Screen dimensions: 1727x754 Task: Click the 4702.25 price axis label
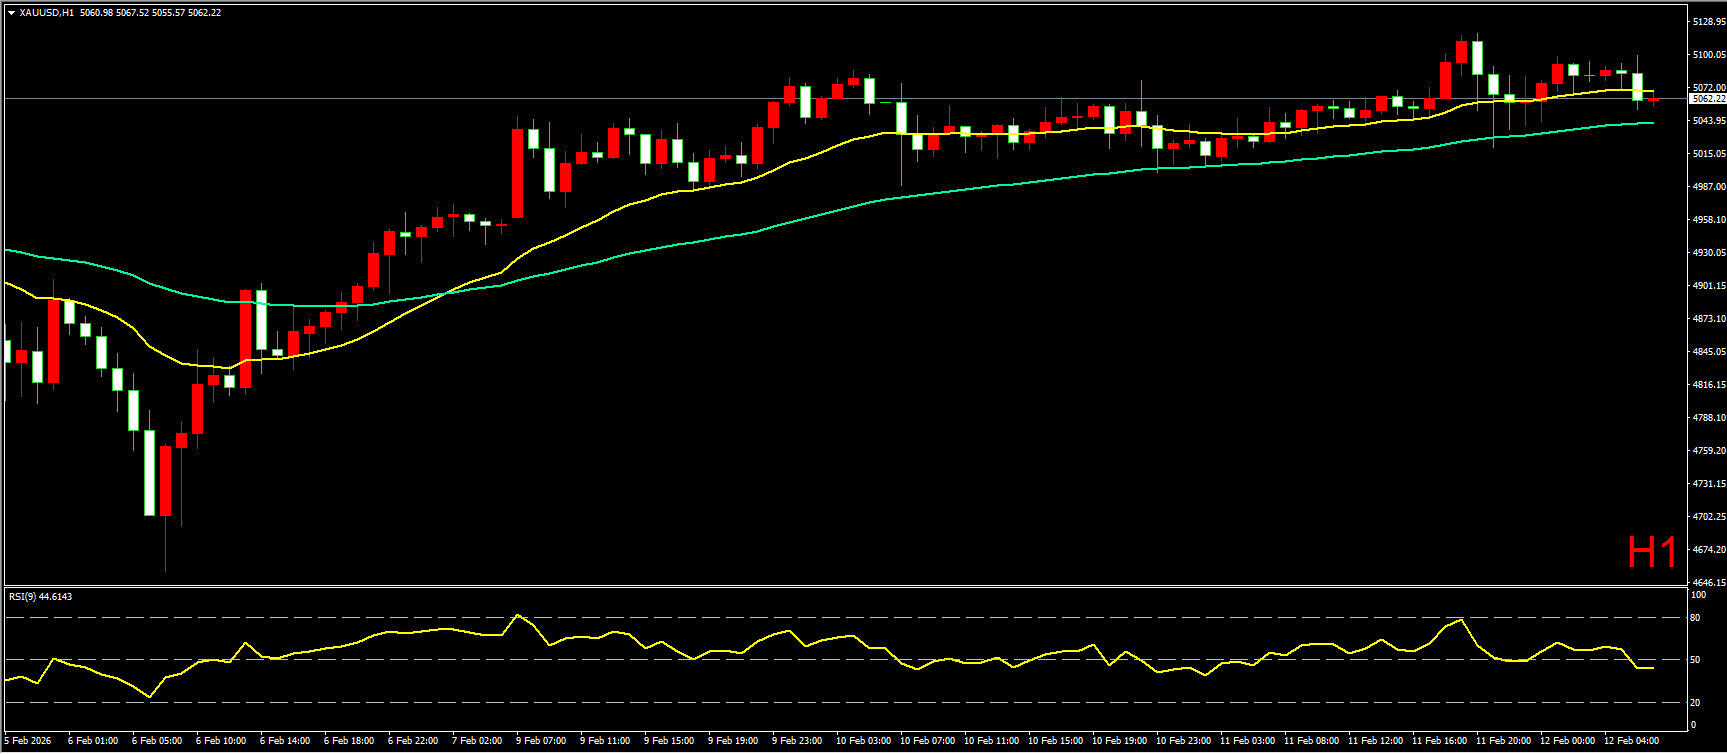click(1708, 517)
